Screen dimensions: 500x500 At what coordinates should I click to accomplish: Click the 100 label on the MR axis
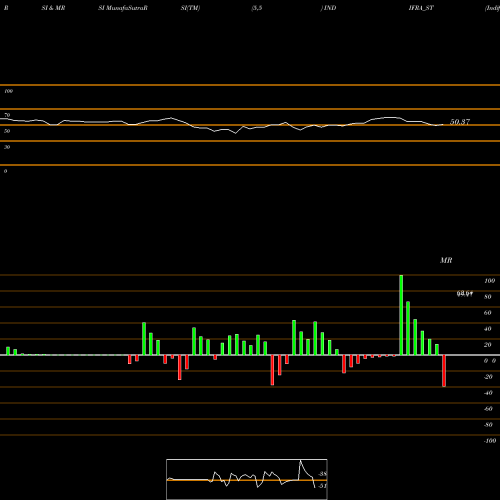click(x=490, y=281)
